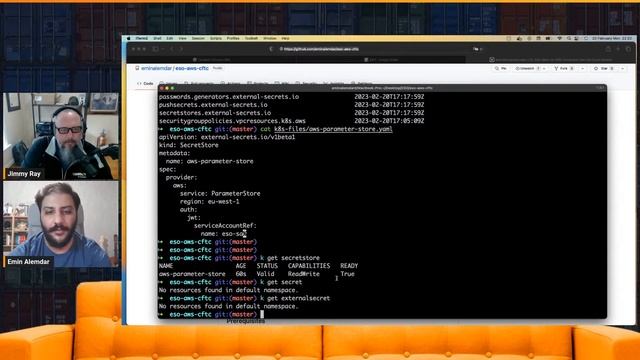This screenshot has width=640, height=360.
Task: Show the Safari tab overview
Action: coord(628,49)
